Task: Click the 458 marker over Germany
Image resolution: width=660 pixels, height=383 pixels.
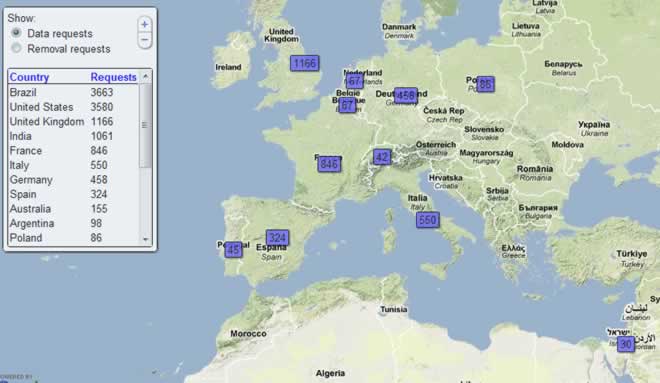Action: point(406,96)
